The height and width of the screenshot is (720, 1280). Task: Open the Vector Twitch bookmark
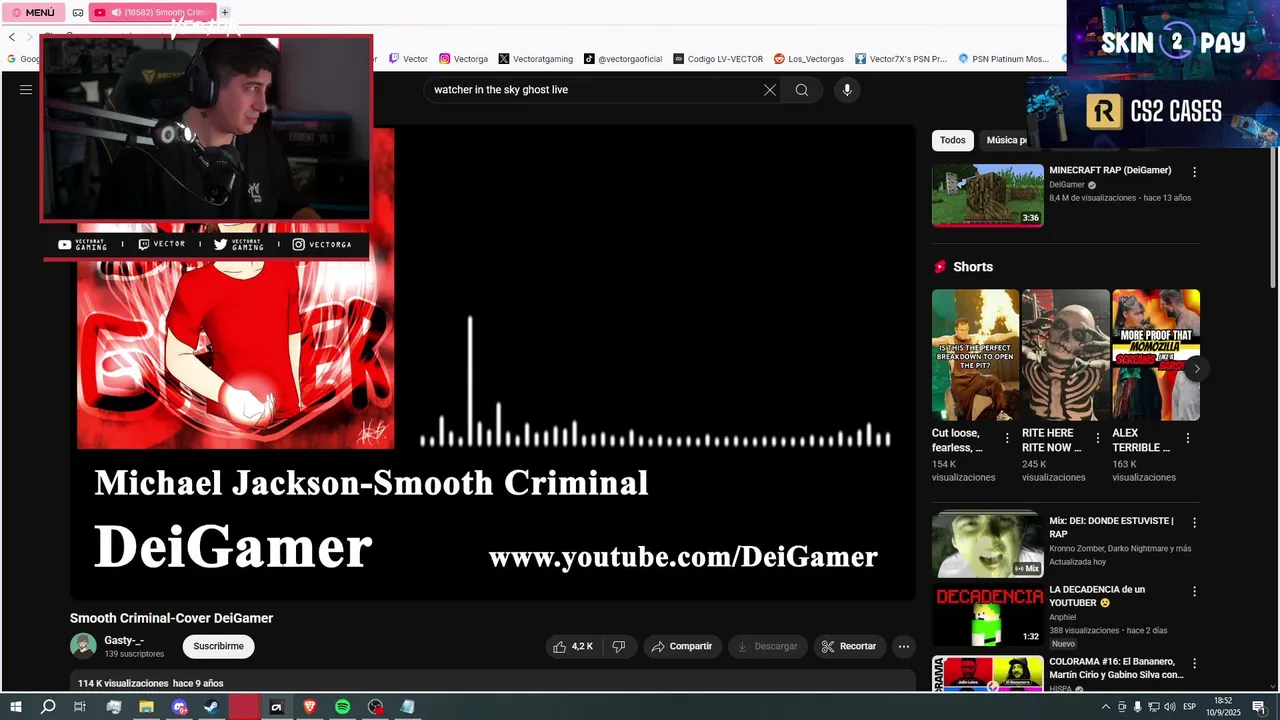tap(408, 59)
